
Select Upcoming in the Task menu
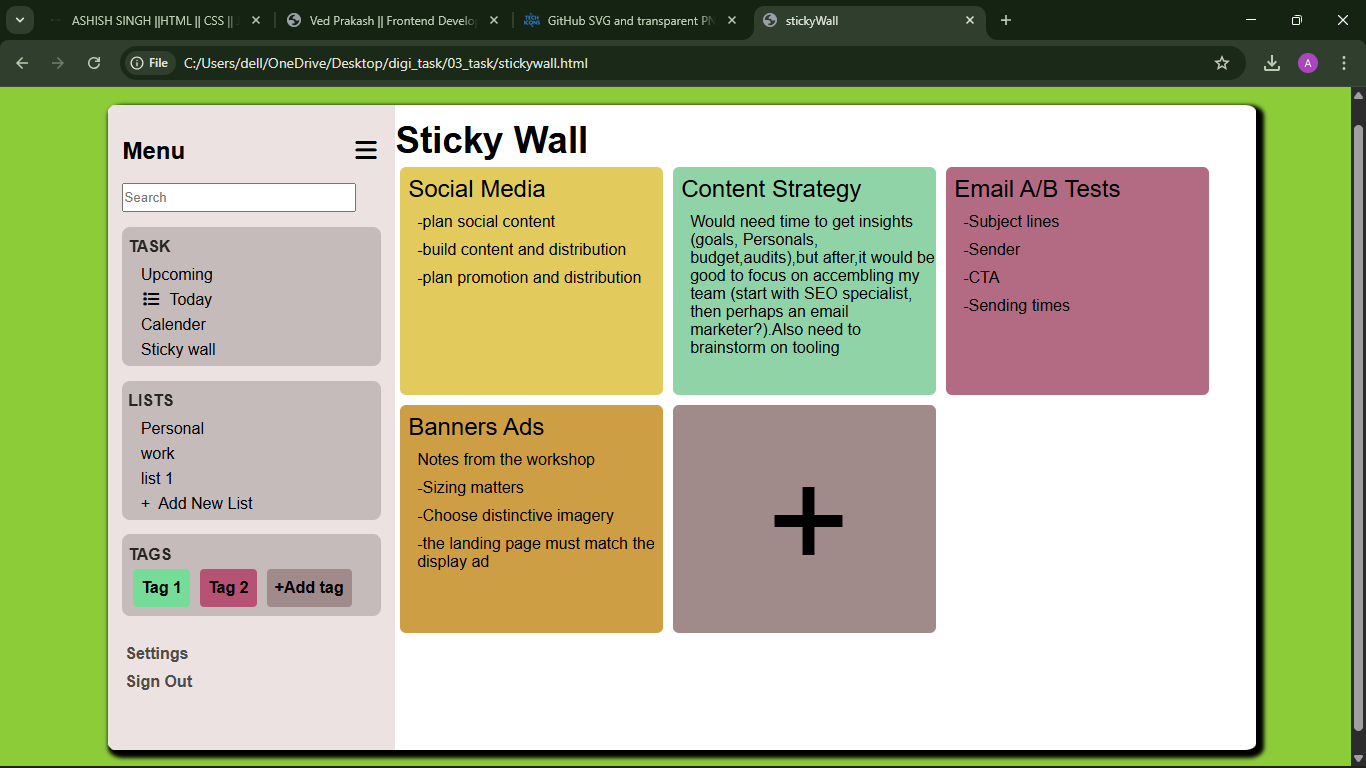[177, 274]
